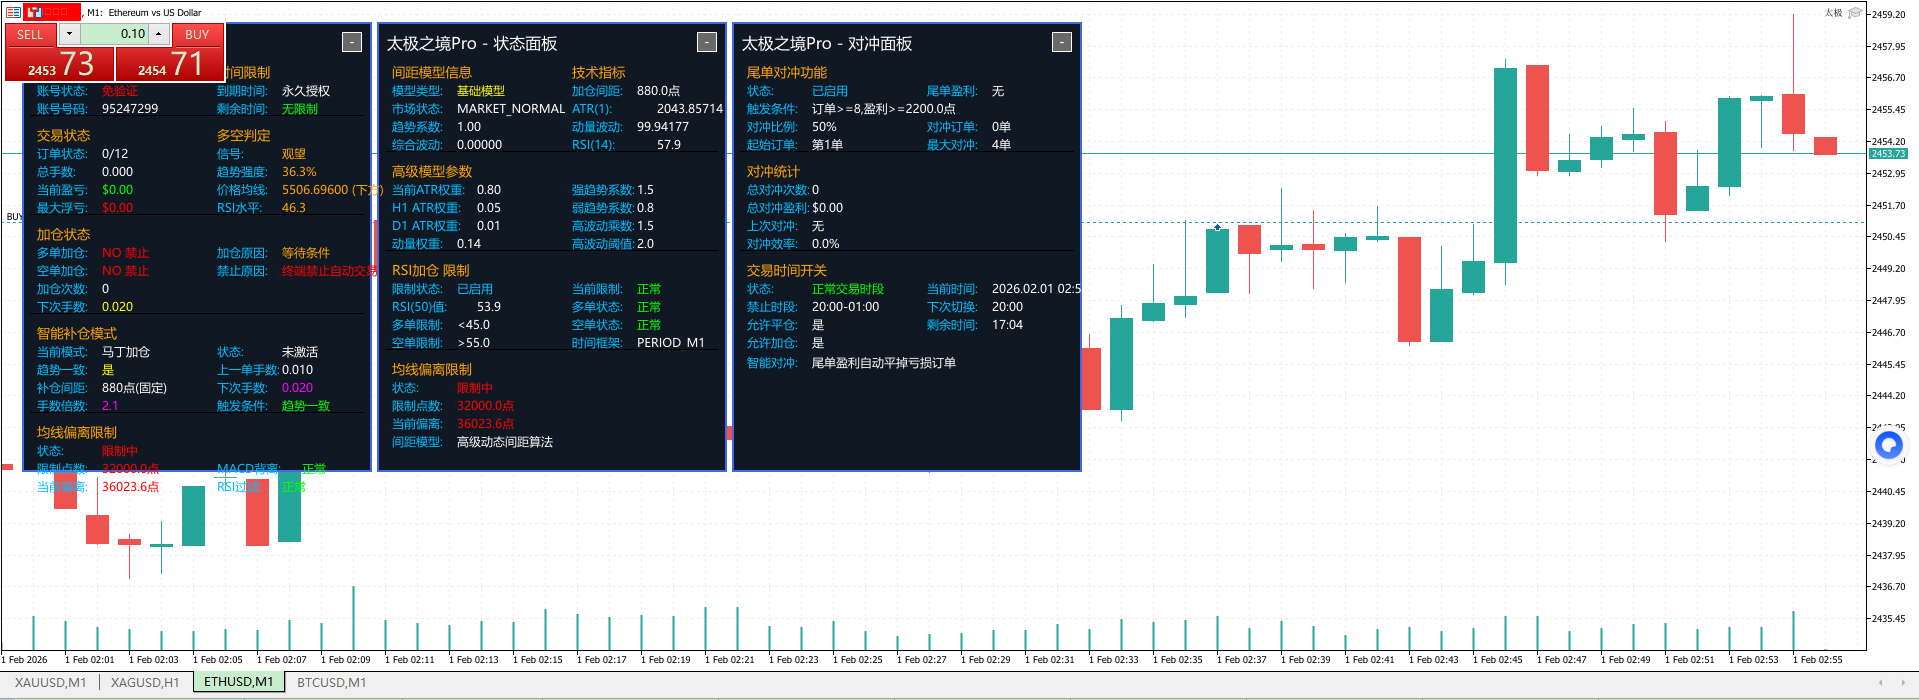1919x700 pixels.
Task: Click SELL at 2453.73
Action: [x=59, y=63]
